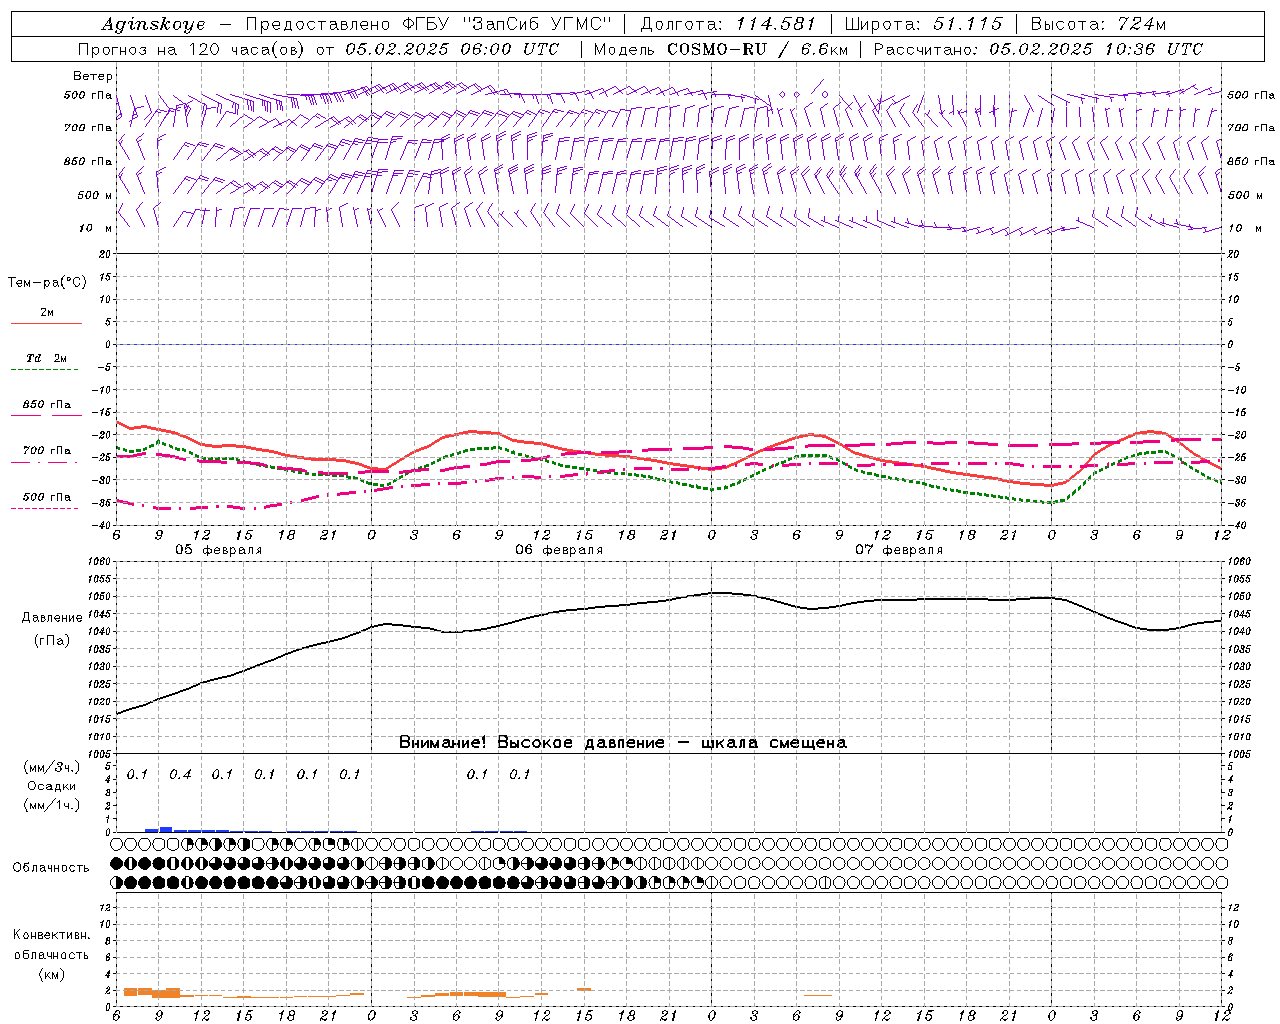This screenshot has height=1024, width=1280.
Task: Select the "06 февраля" date label
Action: tap(559, 550)
